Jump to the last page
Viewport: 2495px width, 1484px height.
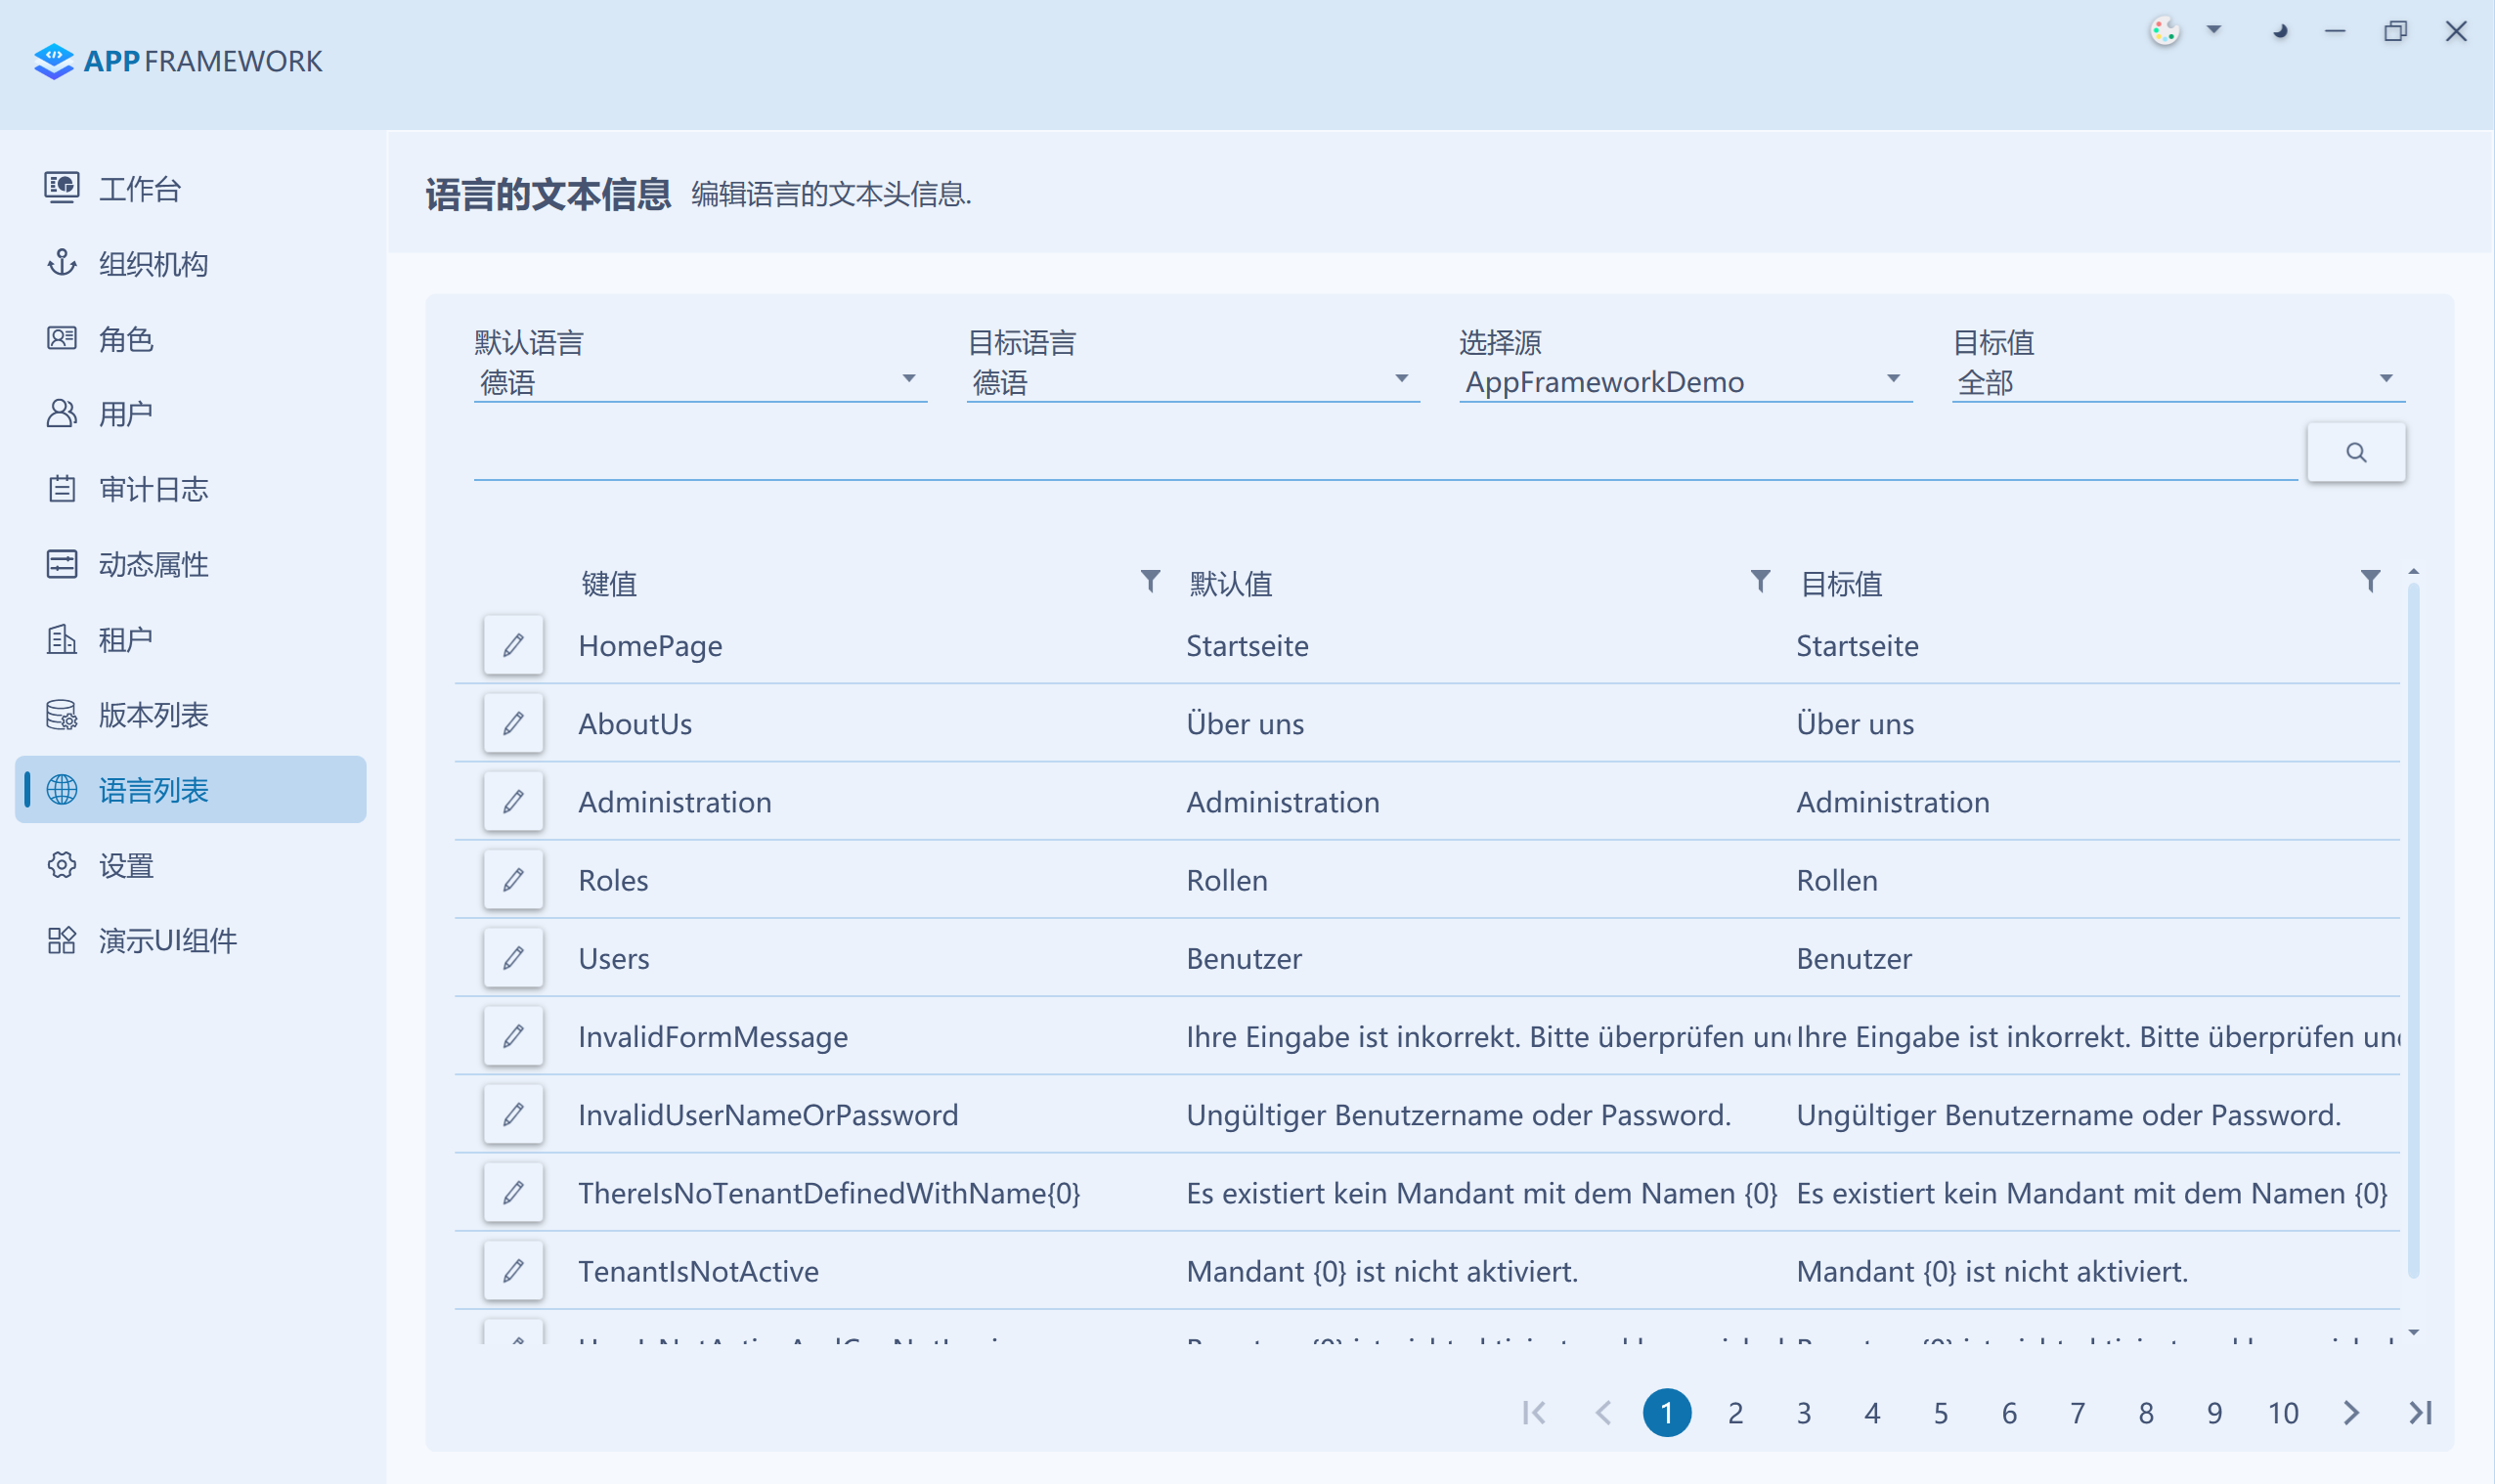2420,1413
